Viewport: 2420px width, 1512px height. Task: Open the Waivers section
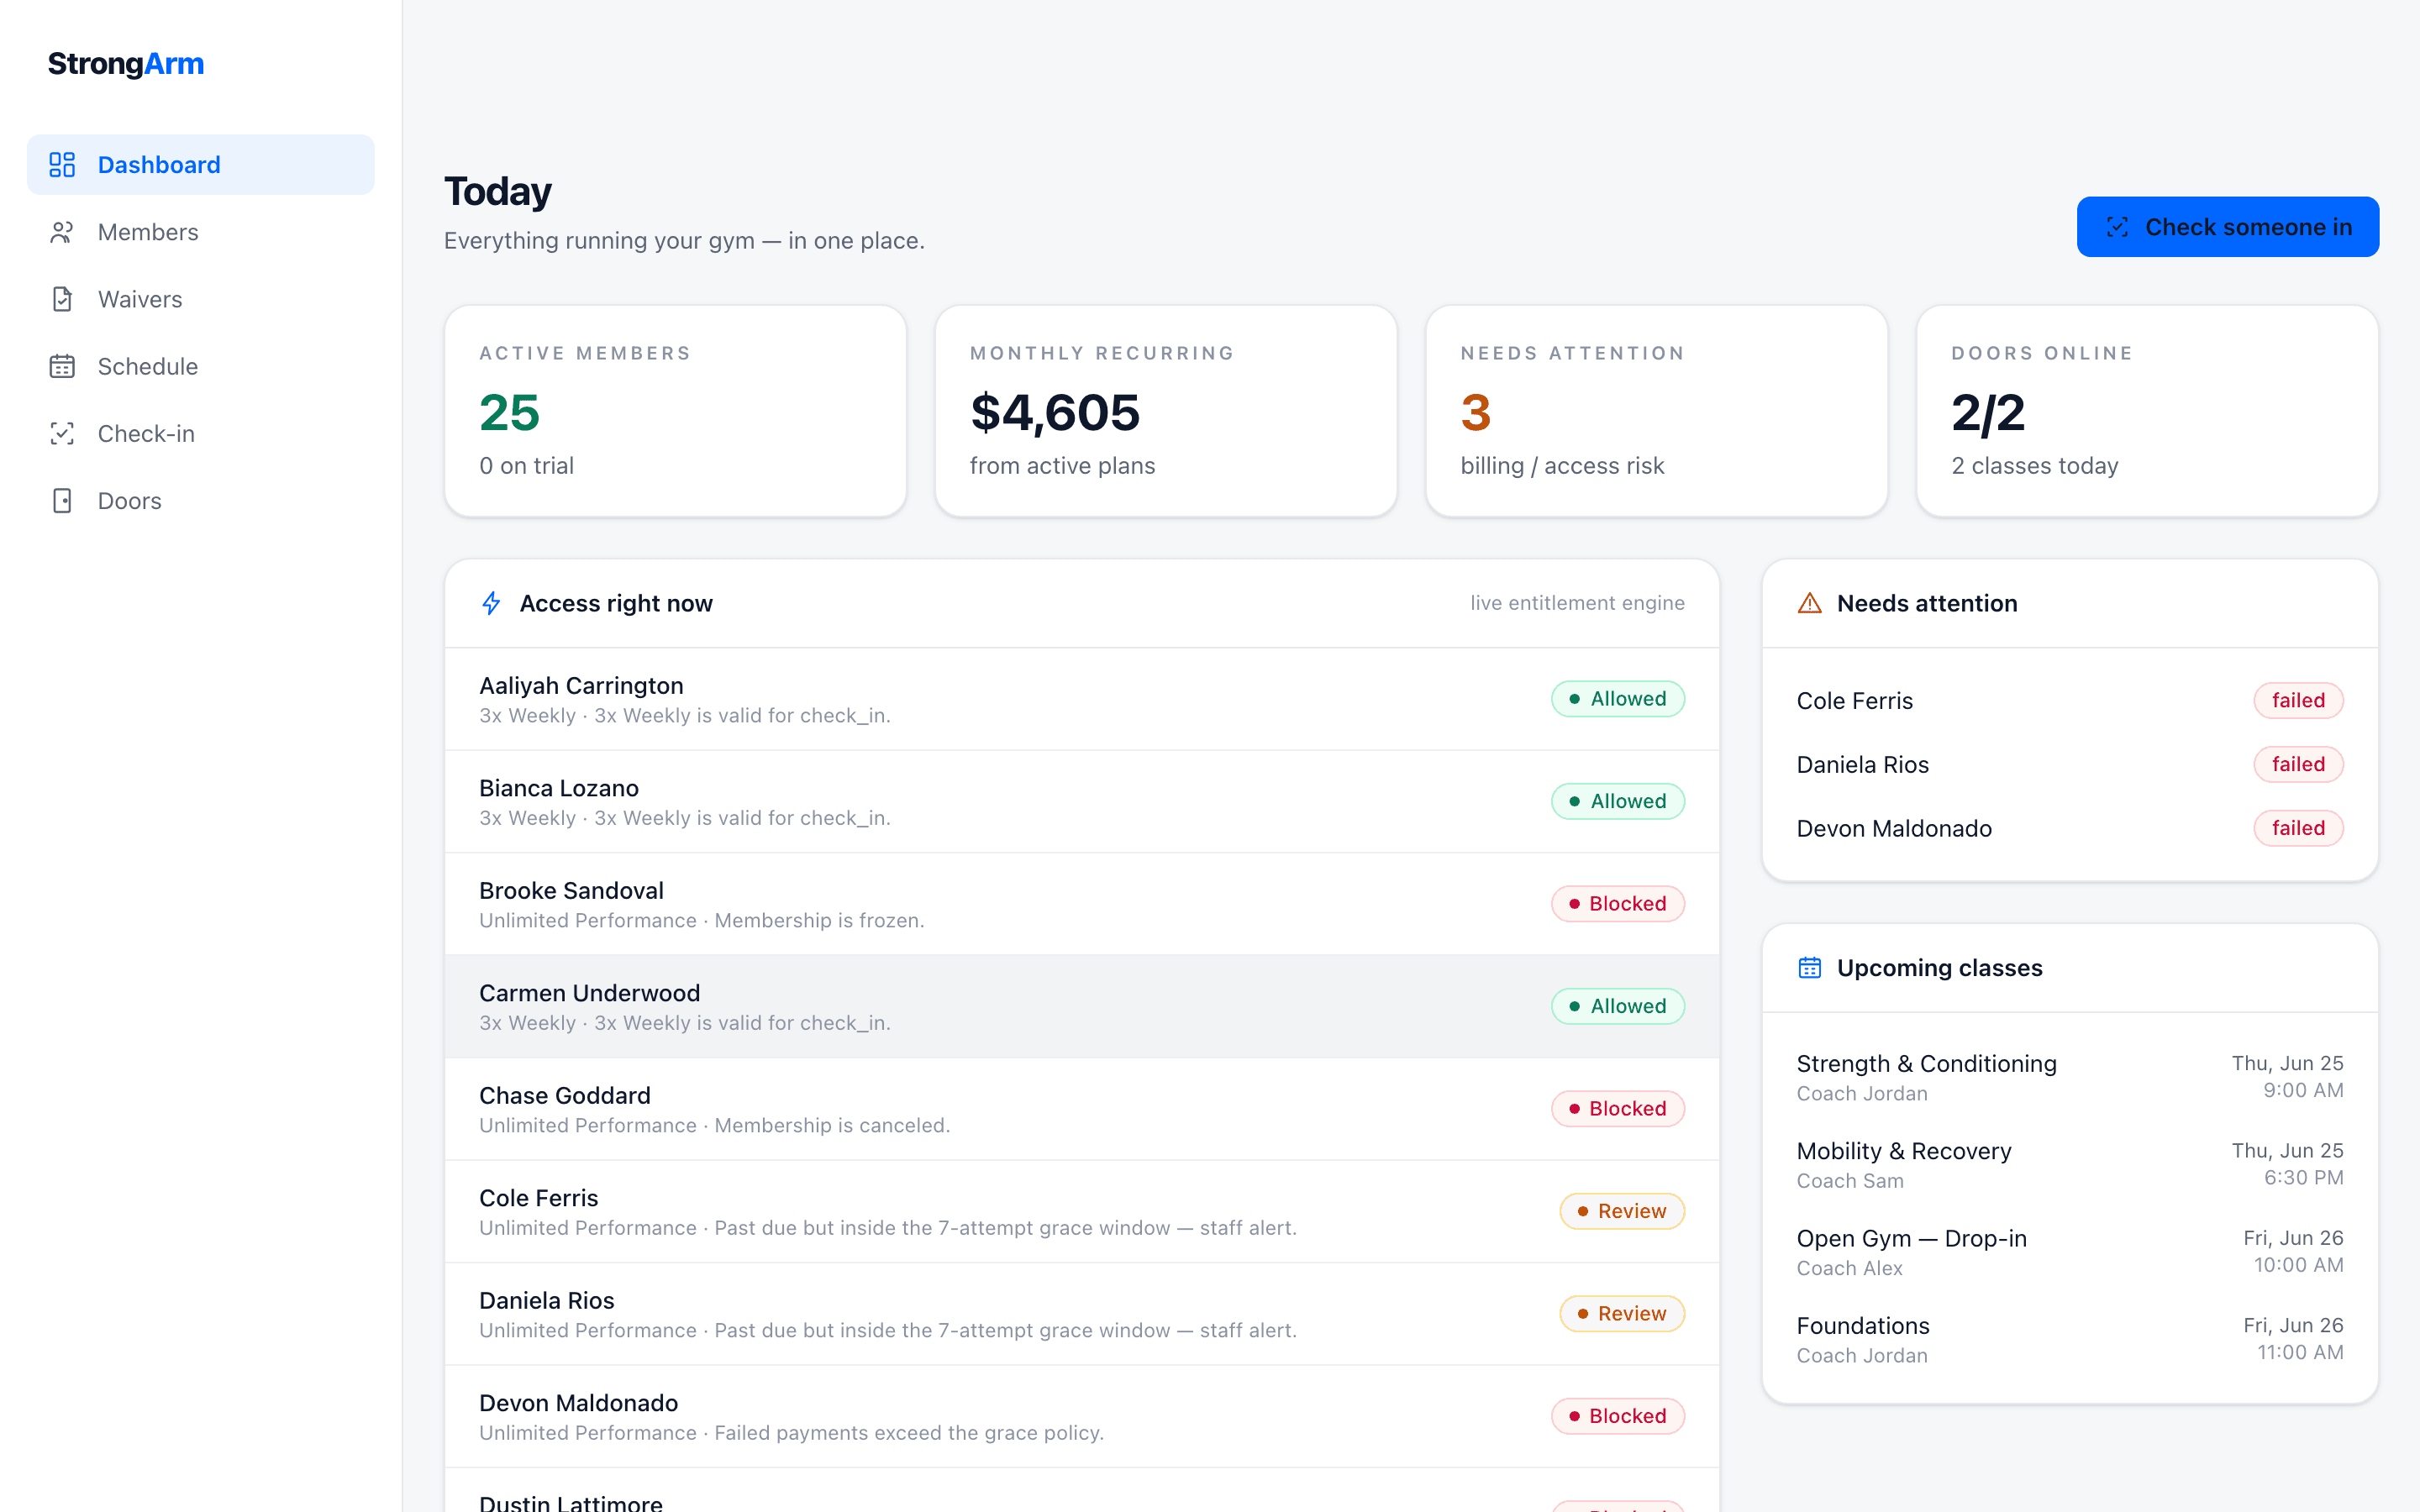coord(201,299)
